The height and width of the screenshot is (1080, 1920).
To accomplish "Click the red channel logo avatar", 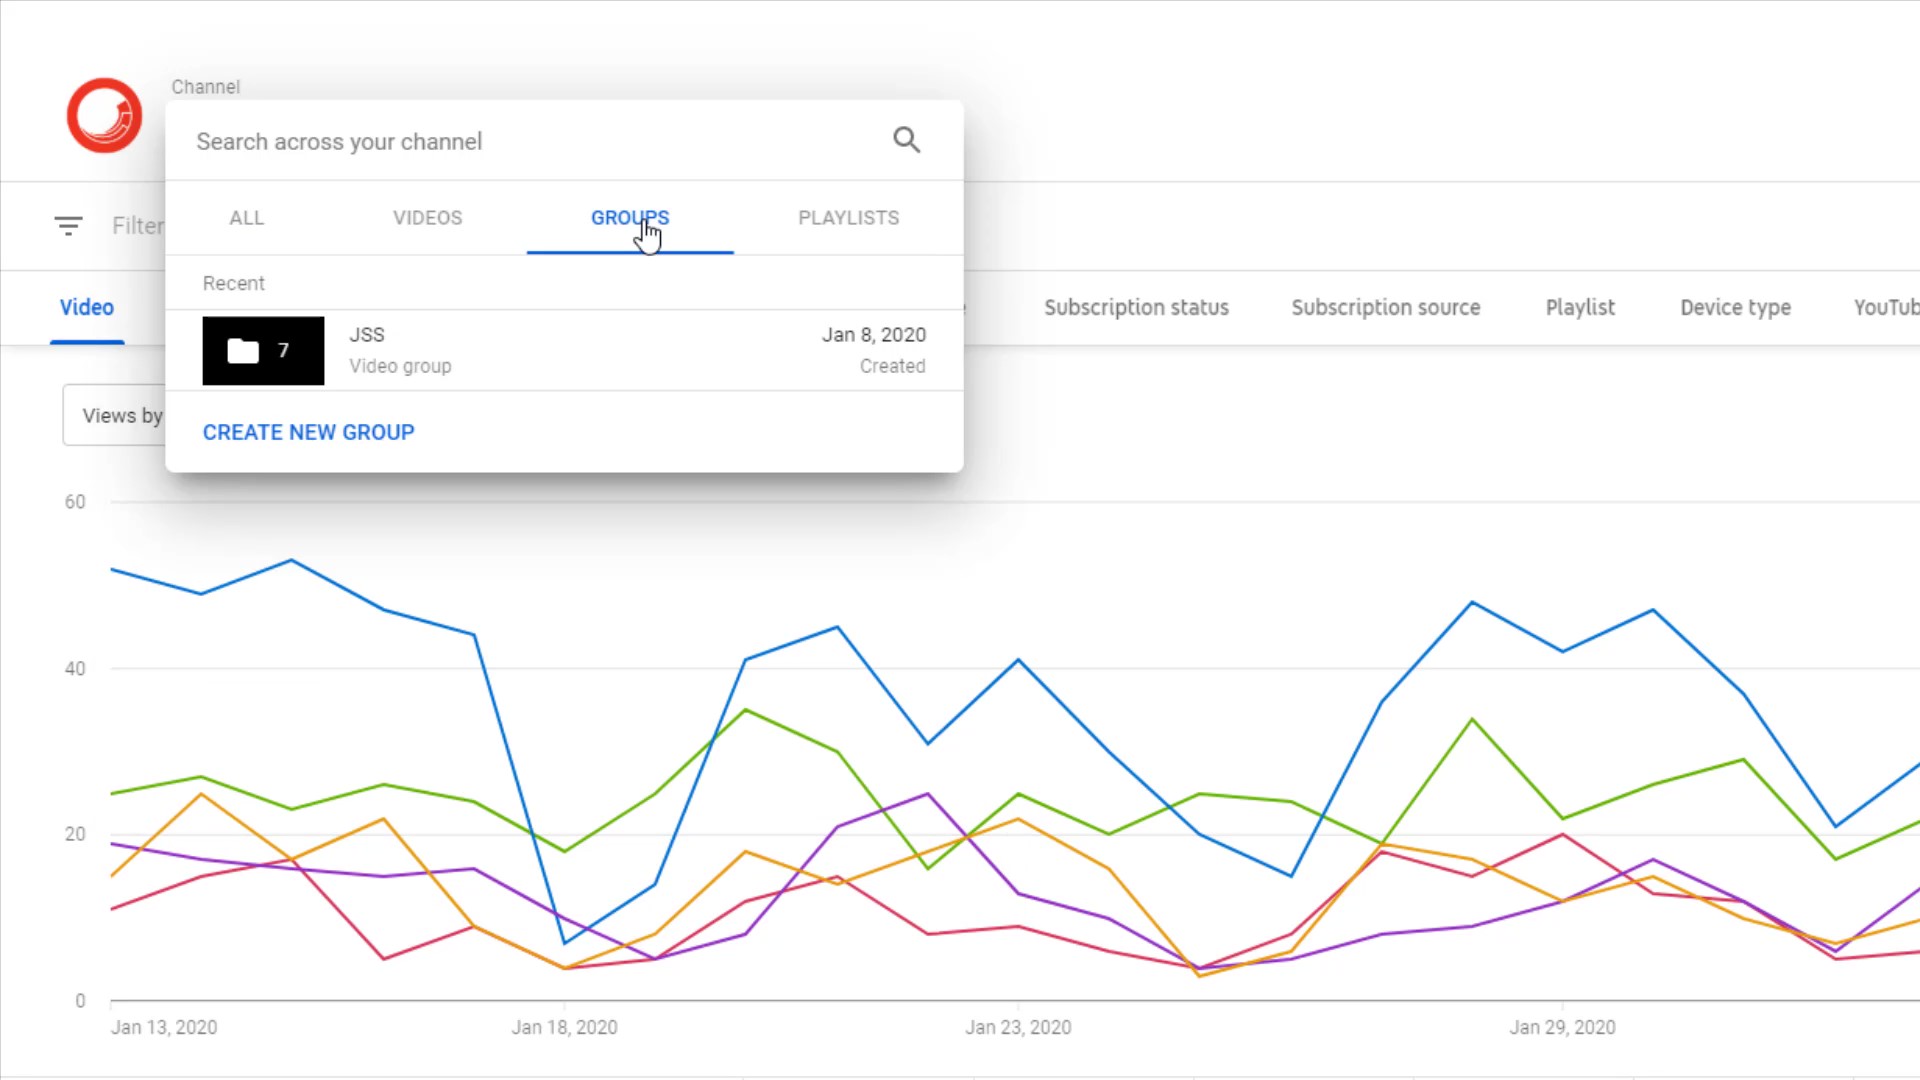I will (104, 116).
